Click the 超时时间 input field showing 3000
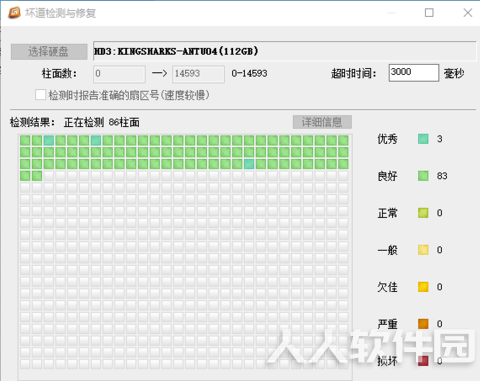This screenshot has width=480, height=381. pos(414,73)
